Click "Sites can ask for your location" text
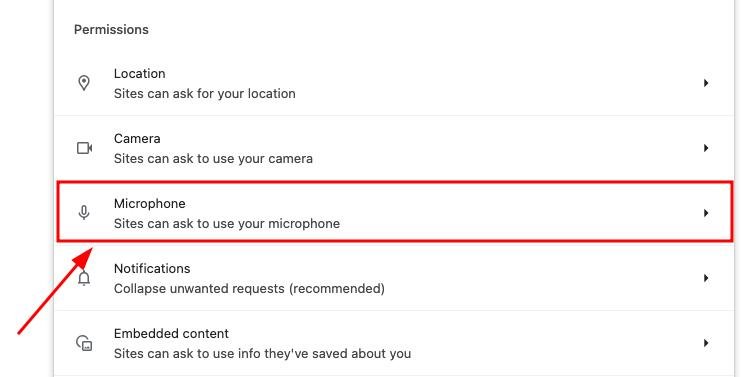The height and width of the screenshot is (377, 749). (x=204, y=94)
